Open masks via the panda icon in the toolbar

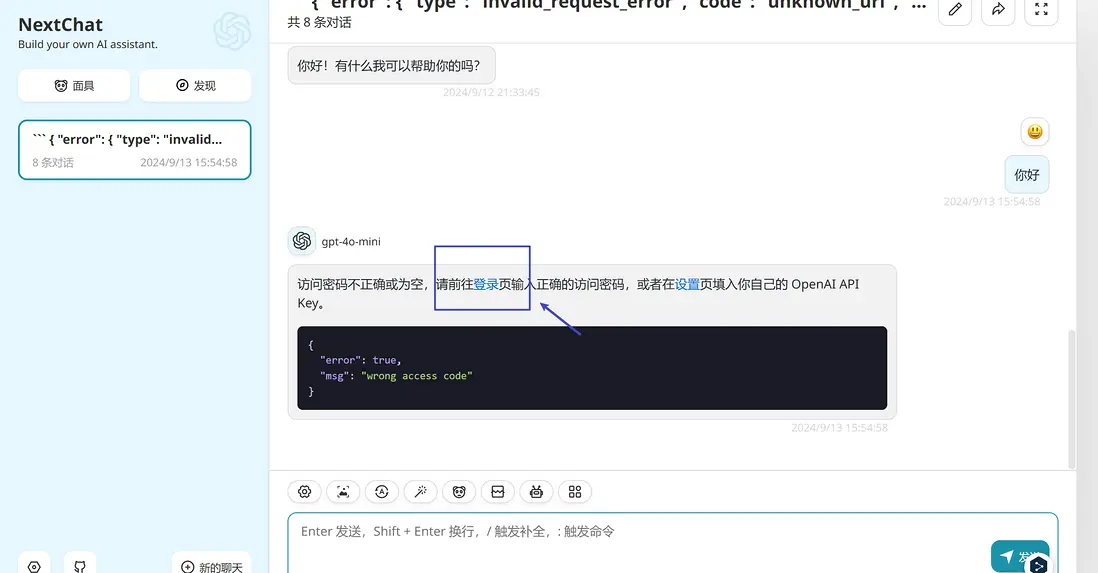click(x=459, y=492)
